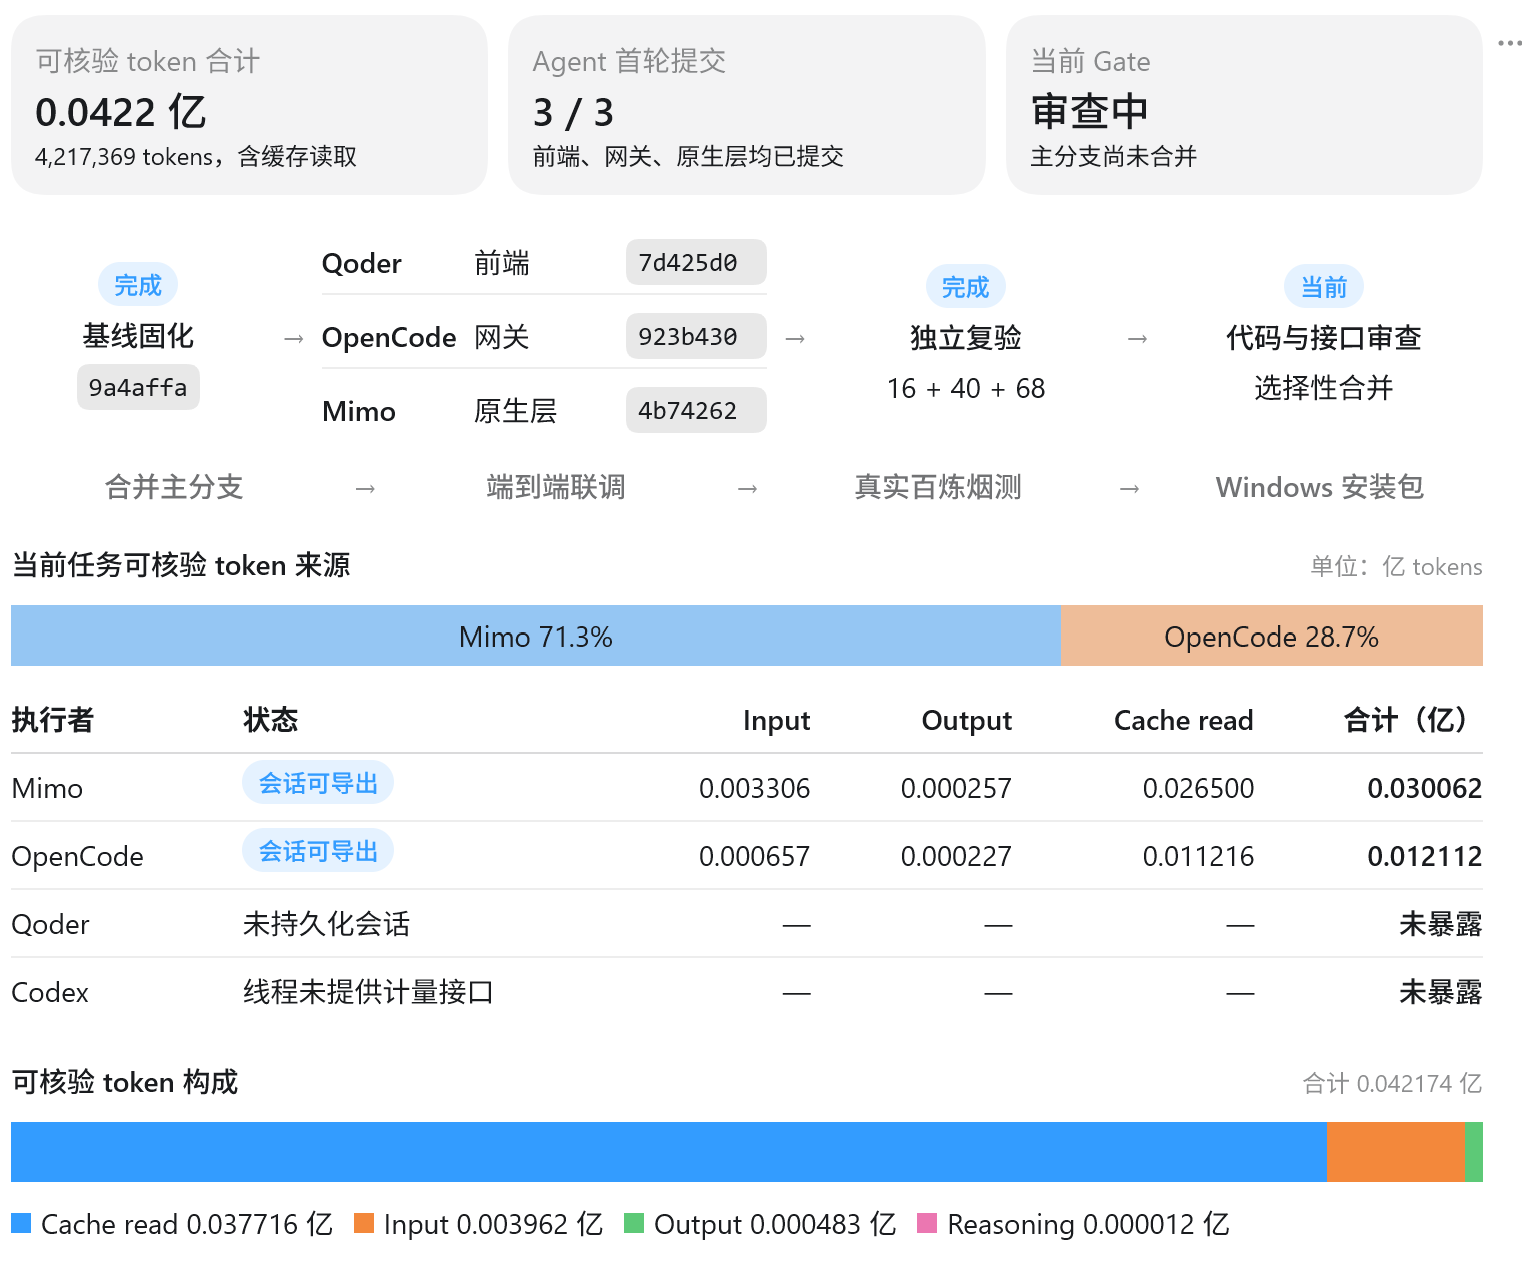This screenshot has width=1522, height=1268.
Task: Click the 端到端联调 pending step
Action: tap(556, 487)
